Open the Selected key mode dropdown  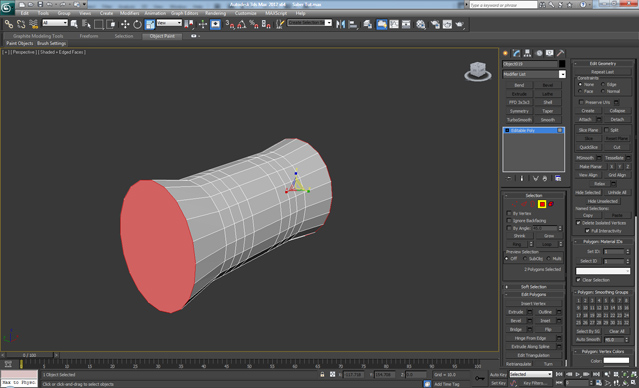point(531,374)
